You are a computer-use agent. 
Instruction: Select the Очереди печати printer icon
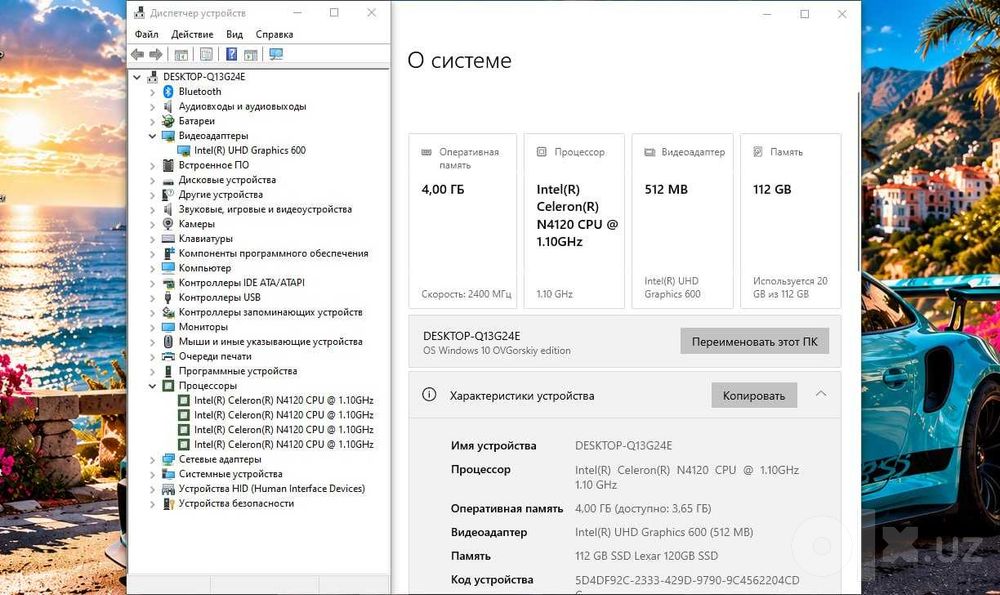click(168, 356)
